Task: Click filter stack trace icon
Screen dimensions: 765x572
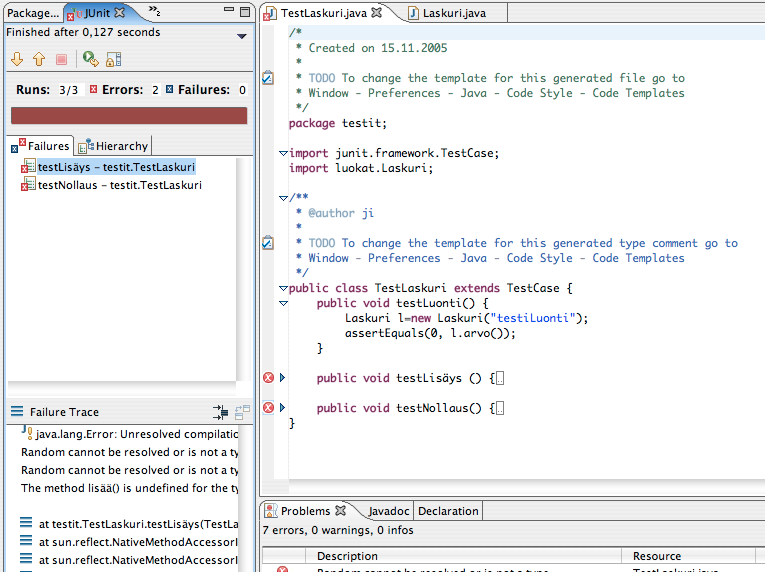Action: click(x=221, y=412)
